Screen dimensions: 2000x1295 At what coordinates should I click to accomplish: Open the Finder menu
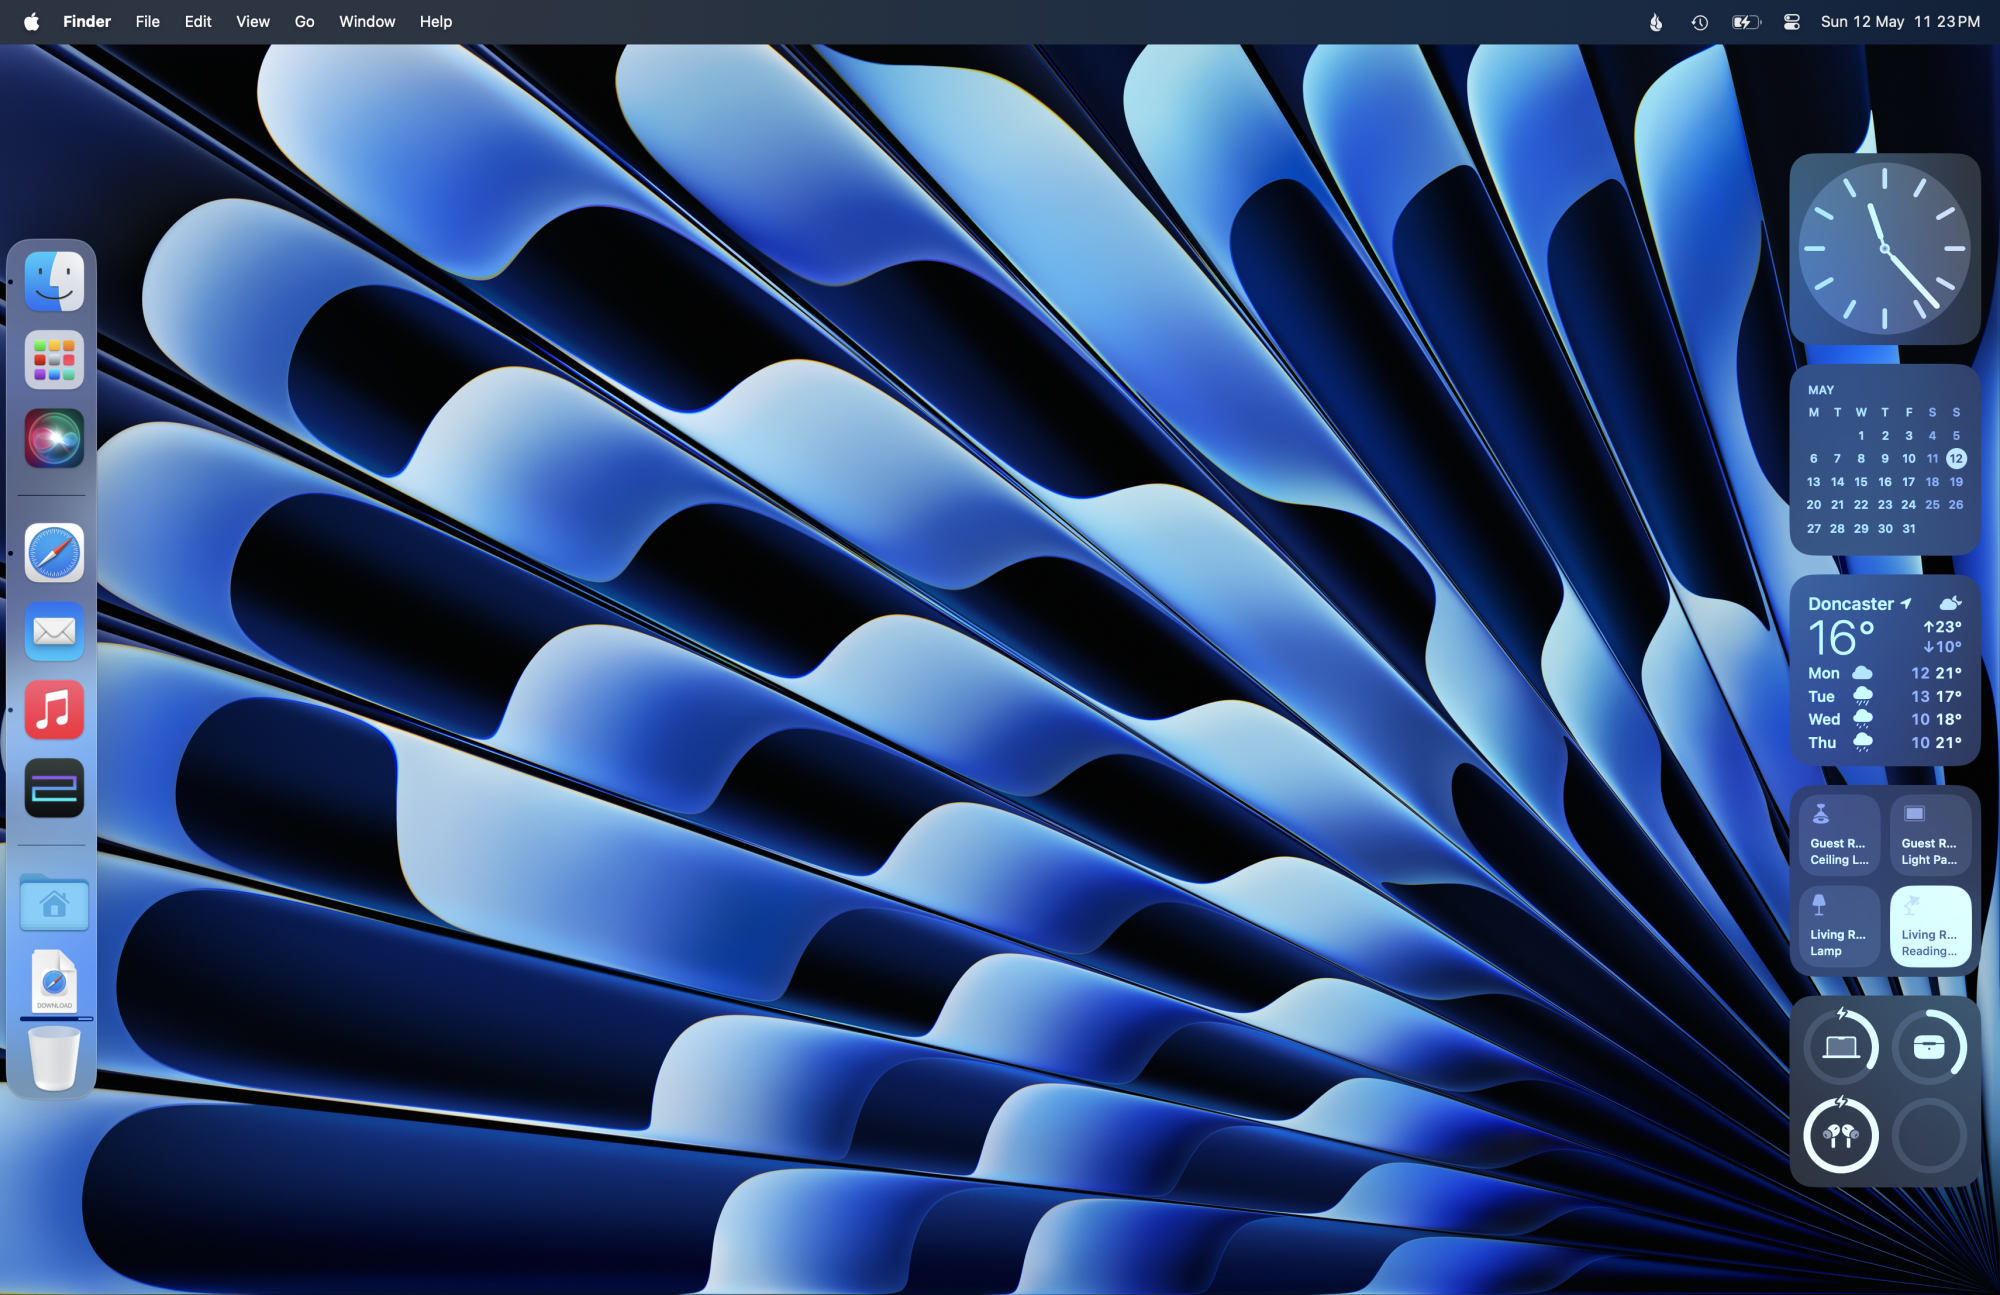click(87, 21)
